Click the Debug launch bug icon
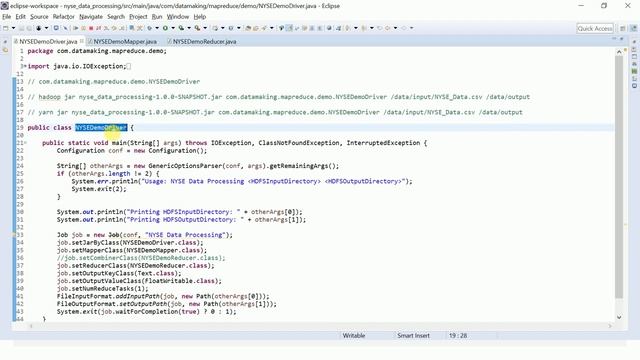The image size is (640, 360). pyautogui.click(x=149, y=28)
